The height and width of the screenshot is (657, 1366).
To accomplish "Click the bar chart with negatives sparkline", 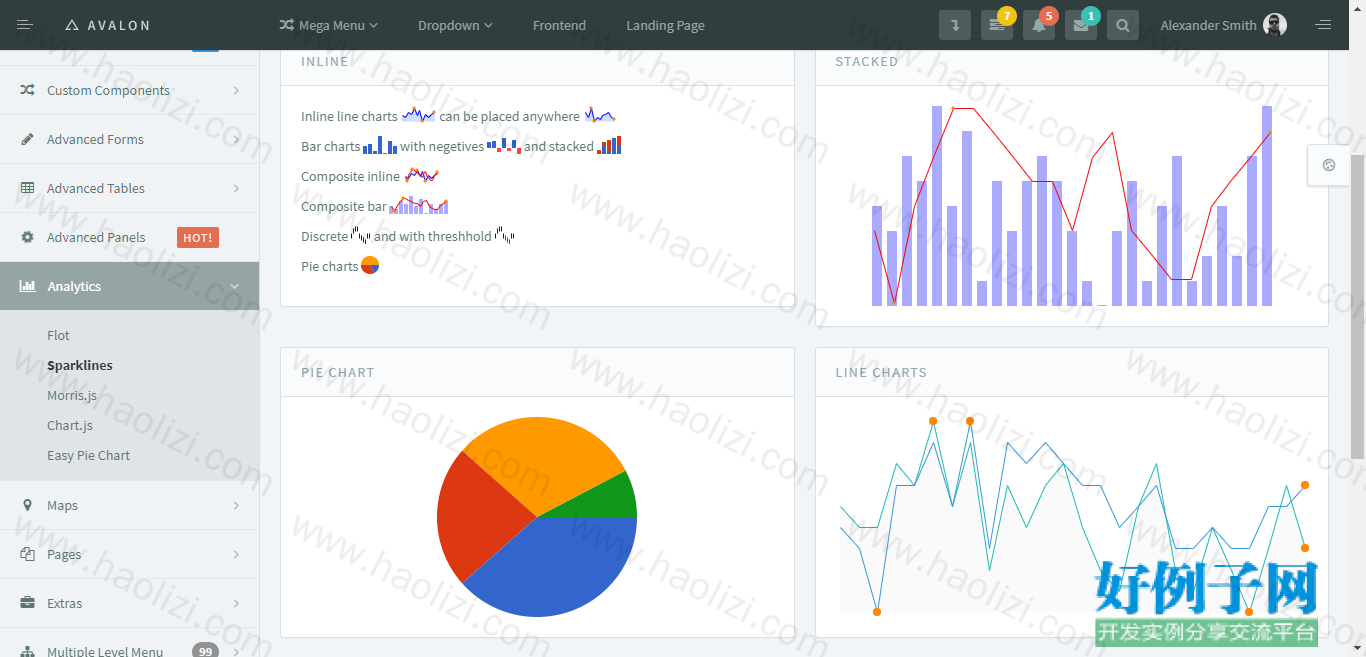I will click(504, 146).
